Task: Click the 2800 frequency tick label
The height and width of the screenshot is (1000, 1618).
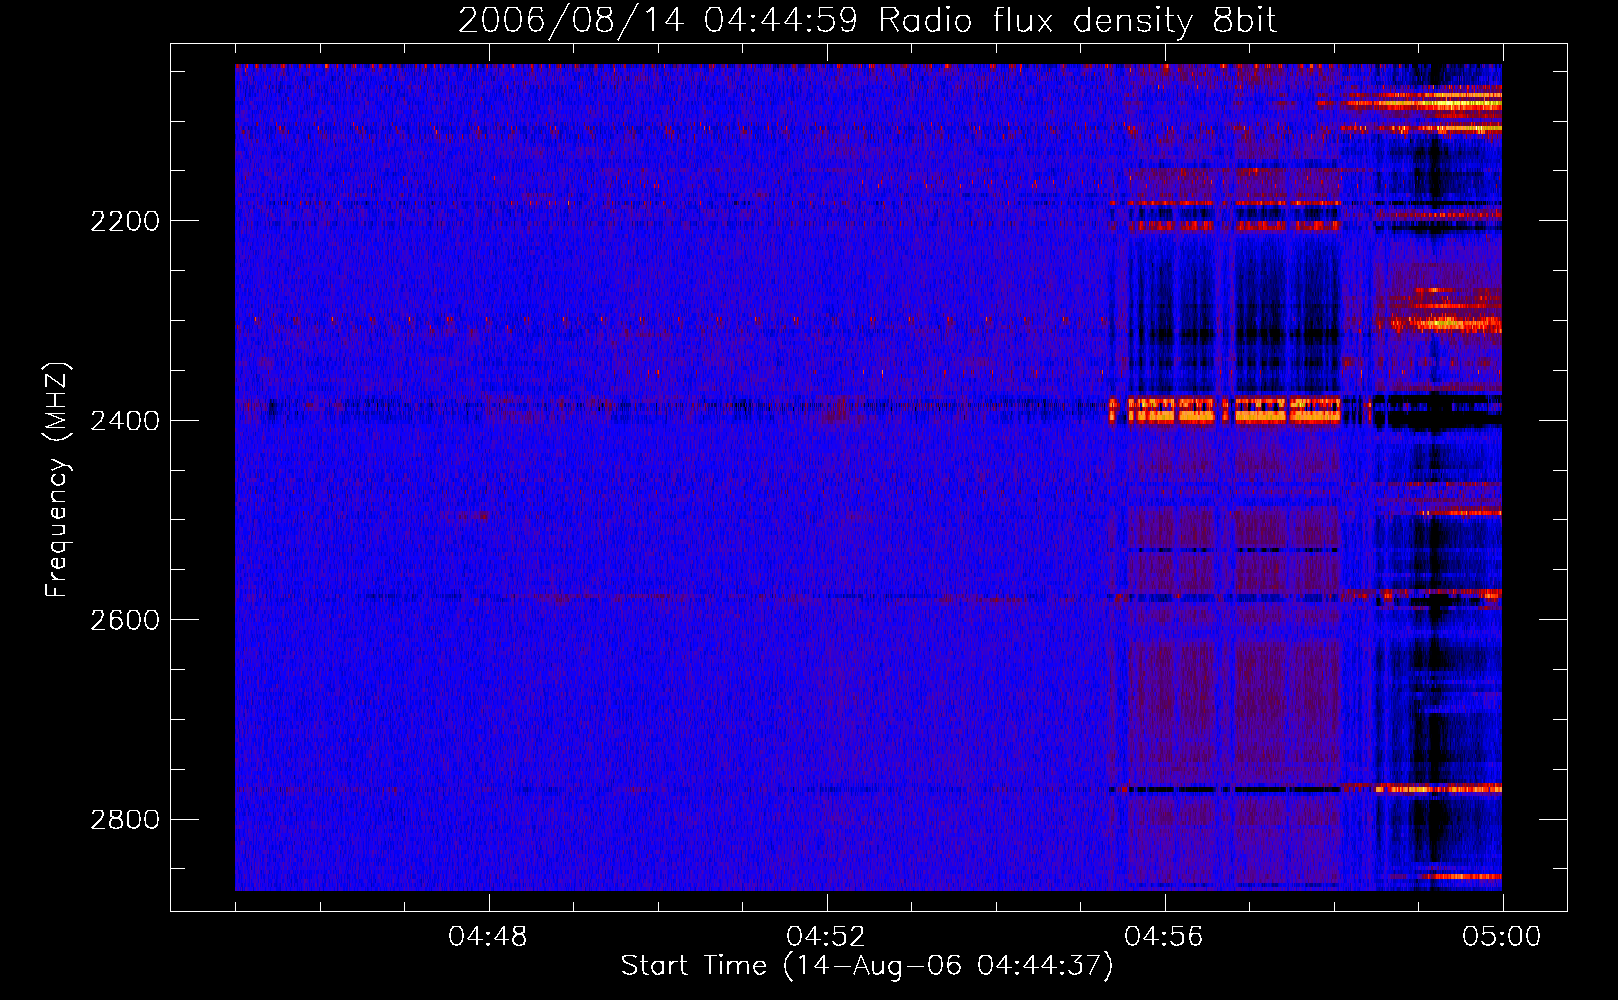Action: coord(125,820)
